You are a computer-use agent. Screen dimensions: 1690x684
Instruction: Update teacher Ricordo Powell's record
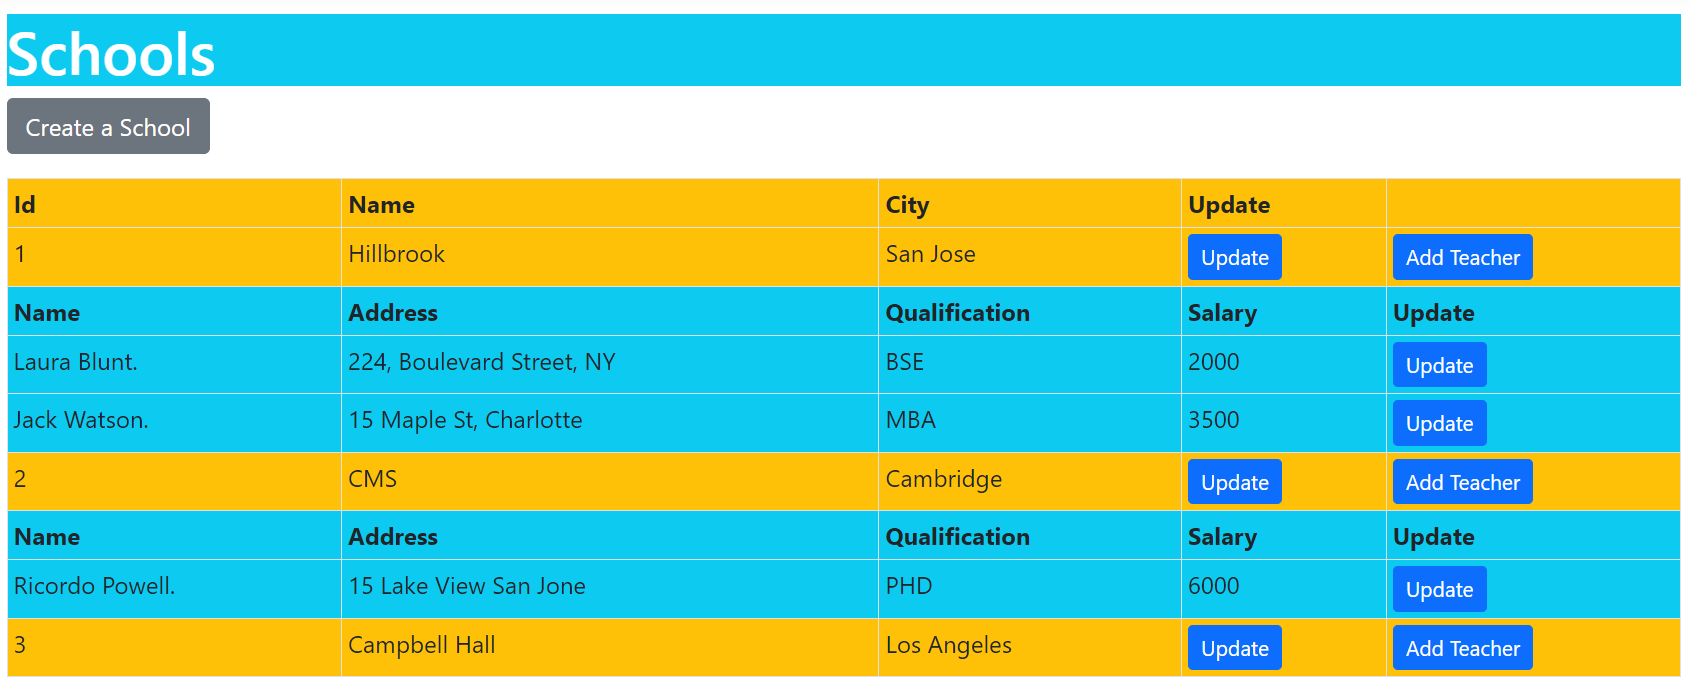pos(1439,589)
